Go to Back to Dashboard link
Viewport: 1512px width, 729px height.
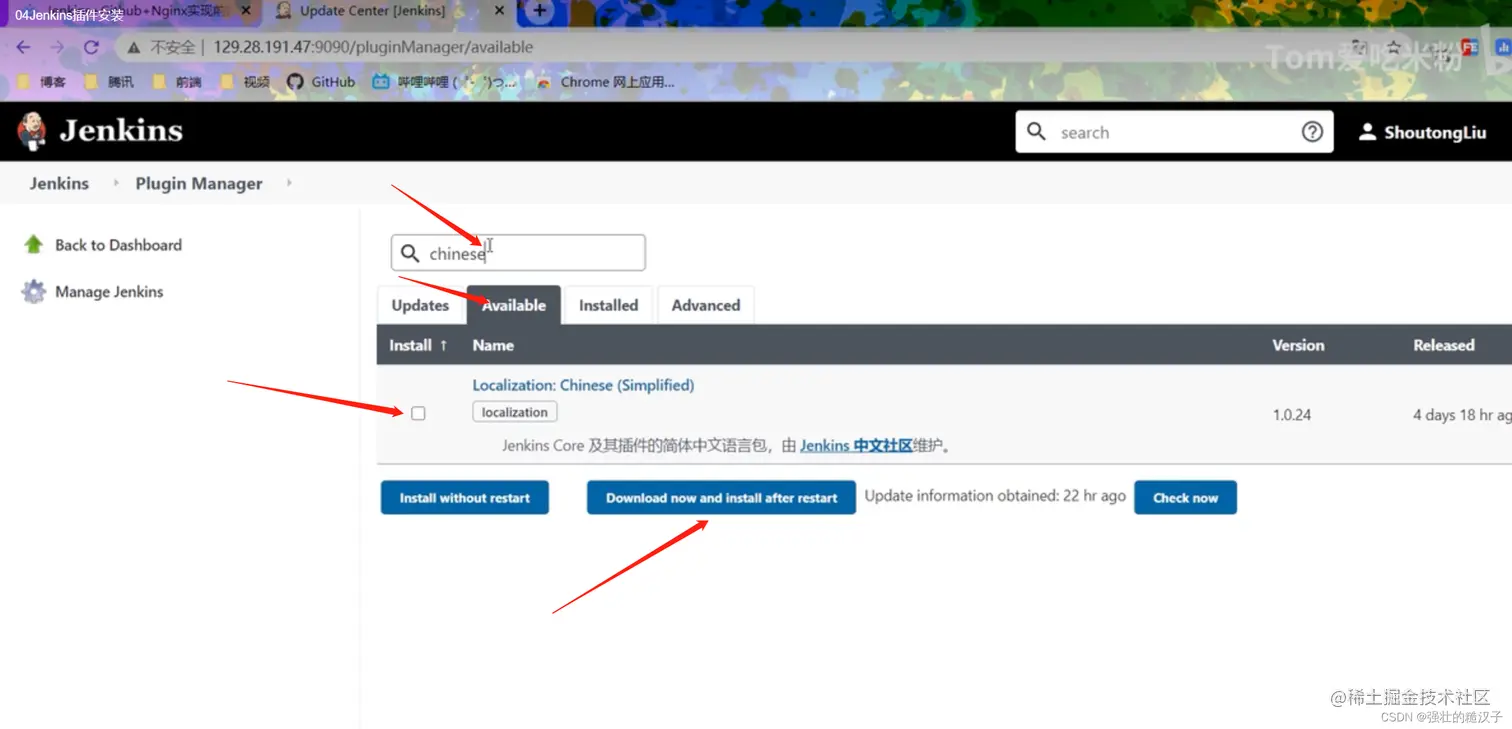(x=118, y=245)
